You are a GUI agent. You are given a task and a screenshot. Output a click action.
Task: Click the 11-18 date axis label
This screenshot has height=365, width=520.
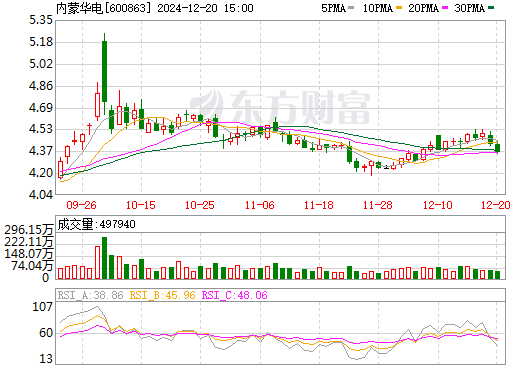(319, 205)
